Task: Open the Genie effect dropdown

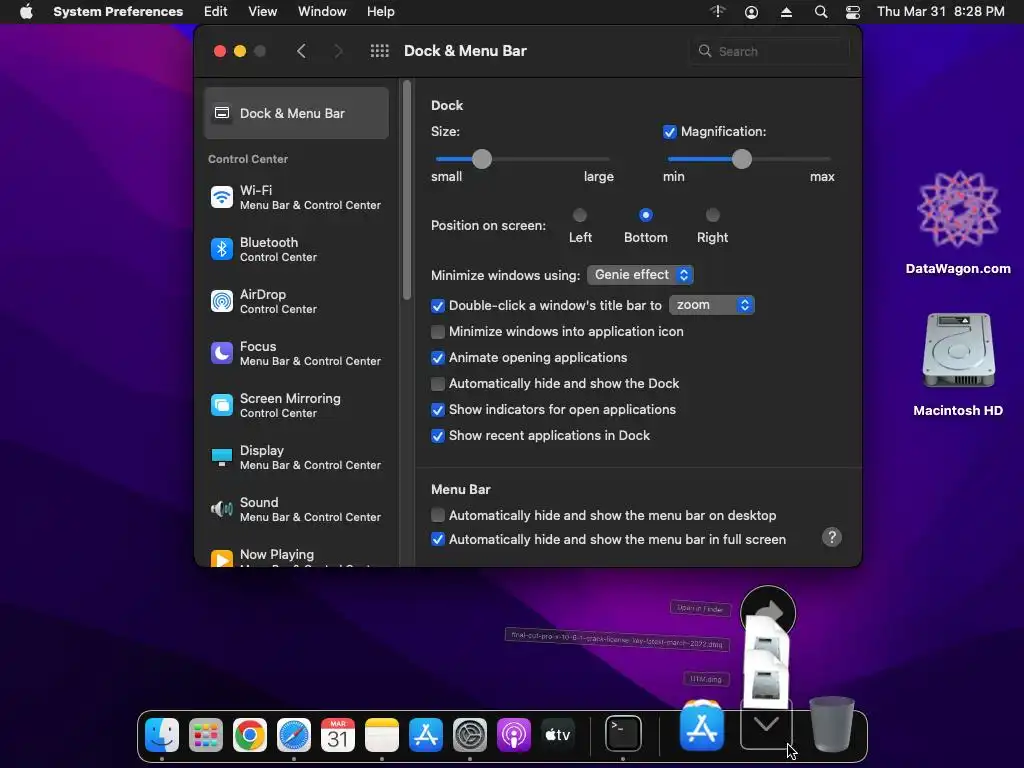Action: 640,275
